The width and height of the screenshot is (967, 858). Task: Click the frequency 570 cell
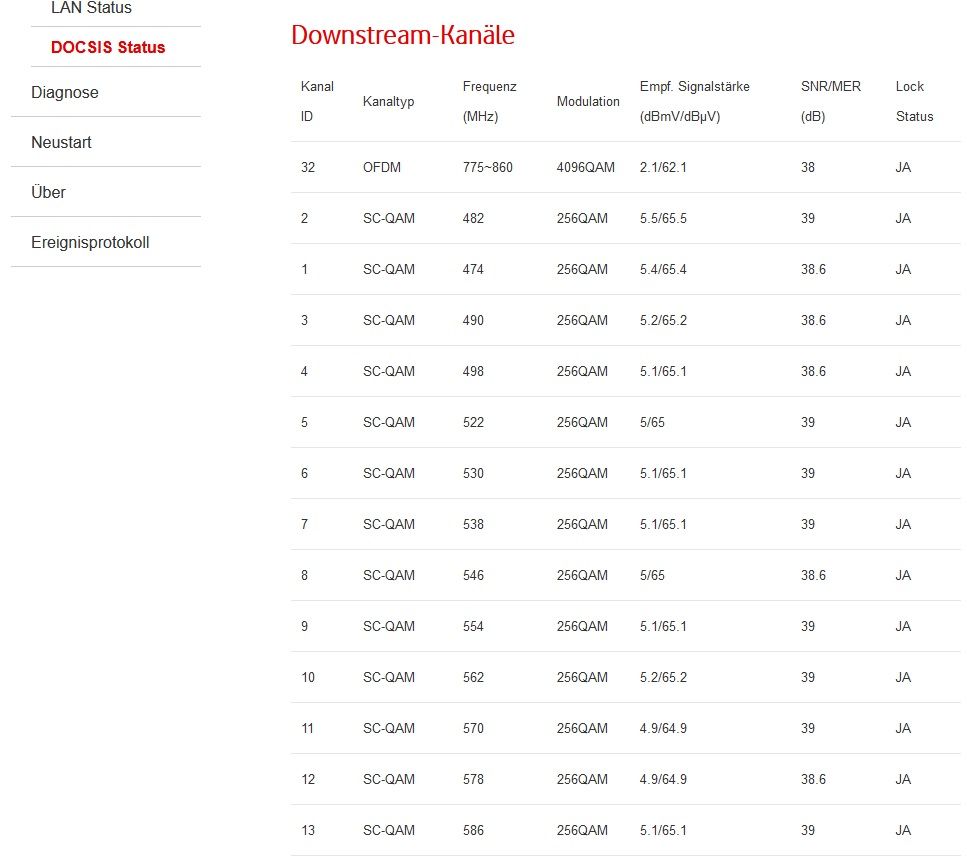coord(473,728)
